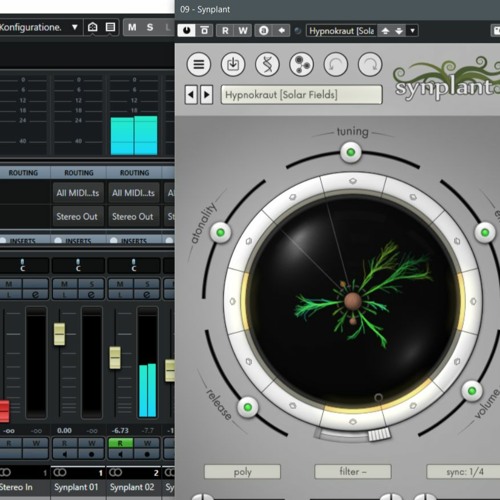Click the A/B settings compare button
The image size is (500, 500).
264,31
